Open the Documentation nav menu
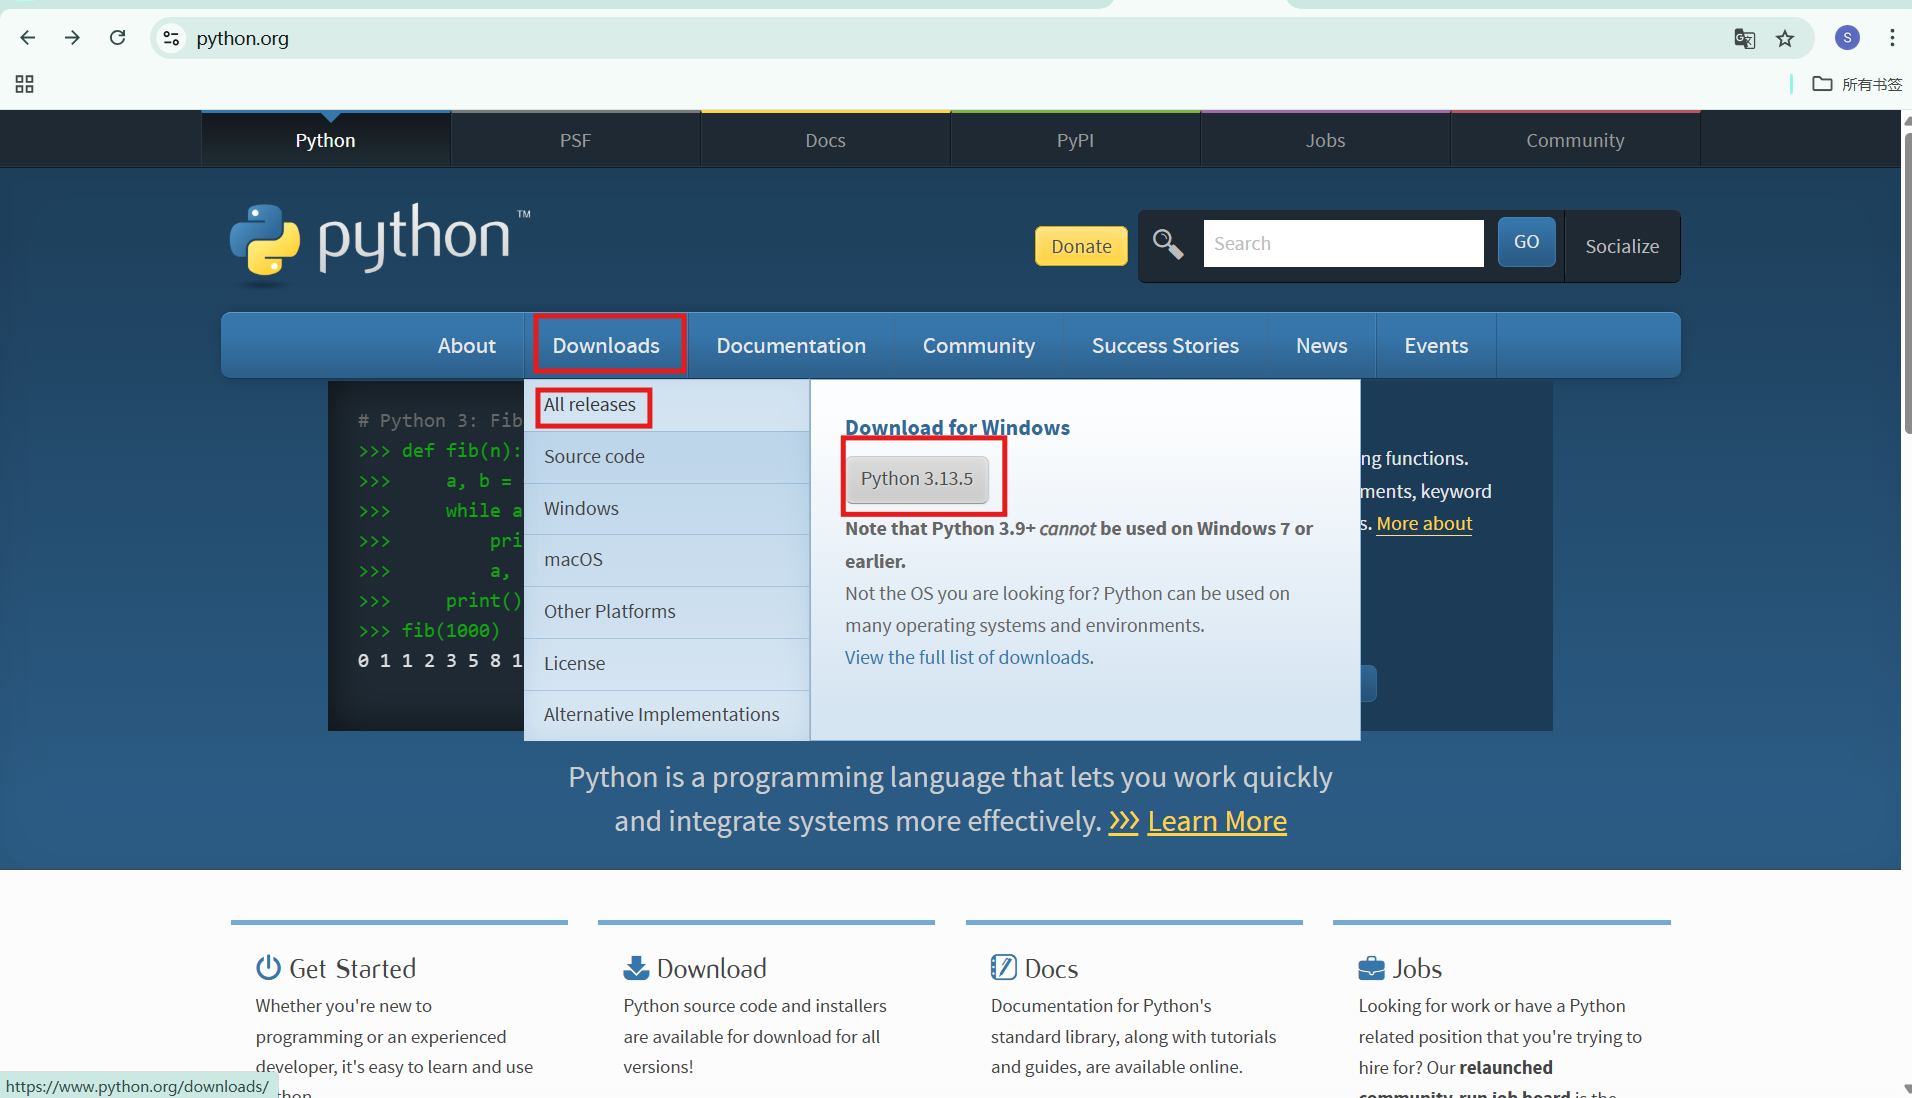The image size is (1912, 1098). (x=791, y=345)
